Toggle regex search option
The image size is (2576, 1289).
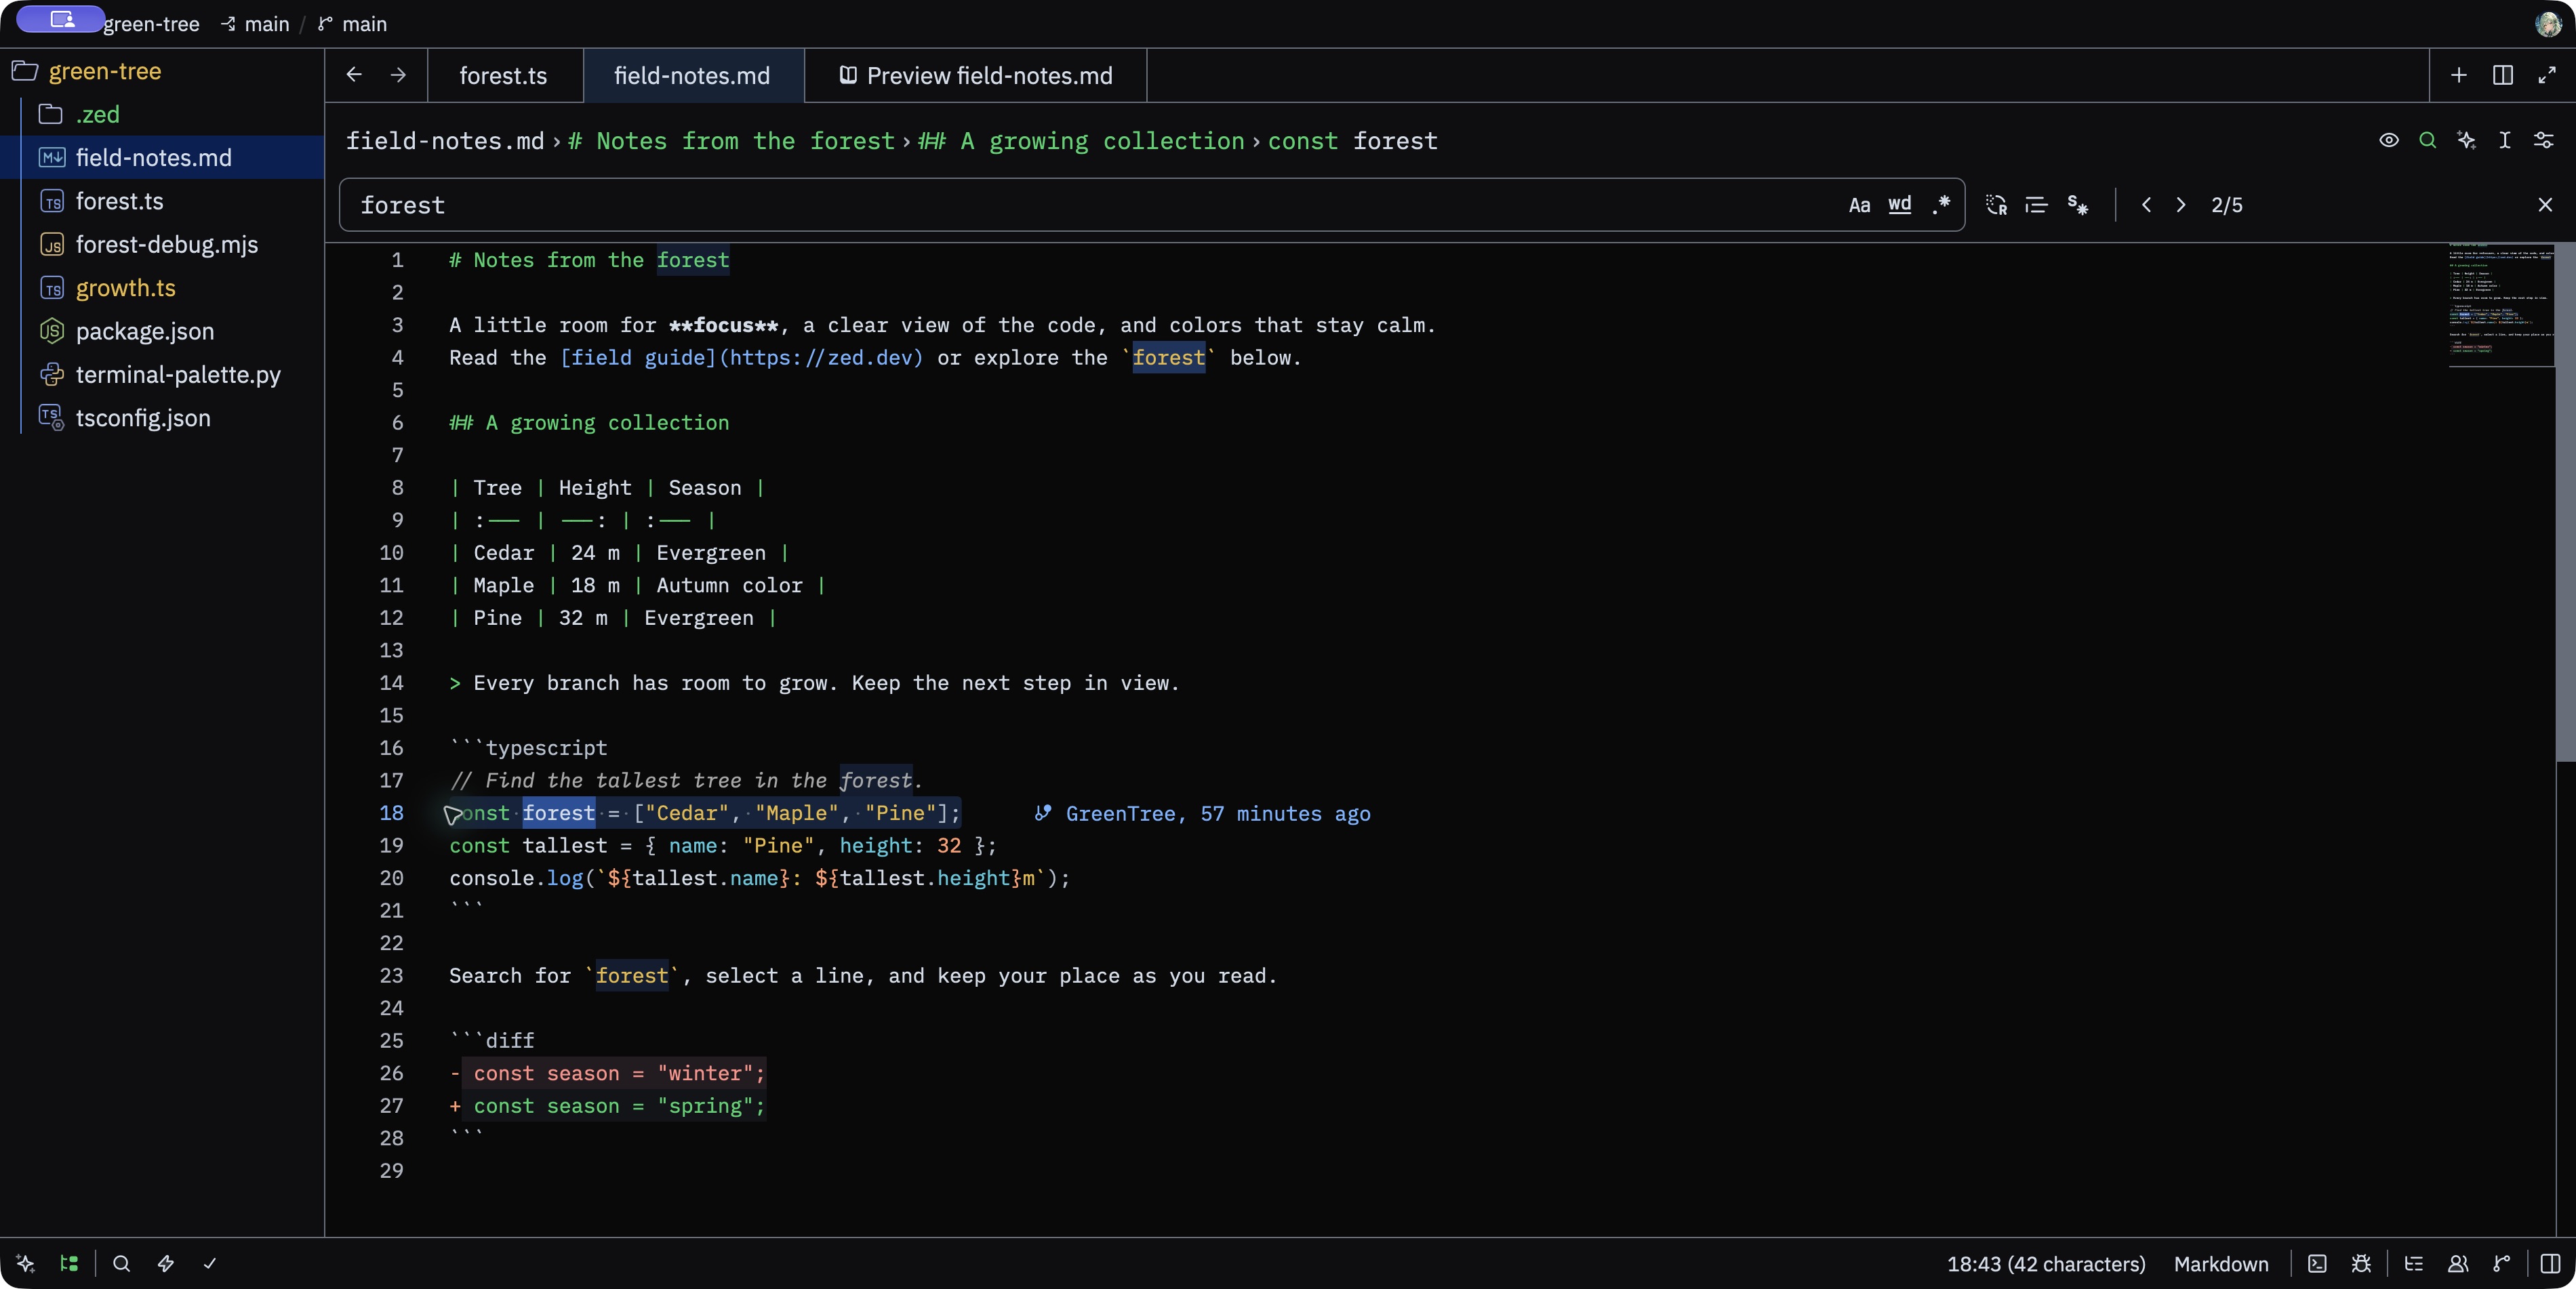point(1941,205)
